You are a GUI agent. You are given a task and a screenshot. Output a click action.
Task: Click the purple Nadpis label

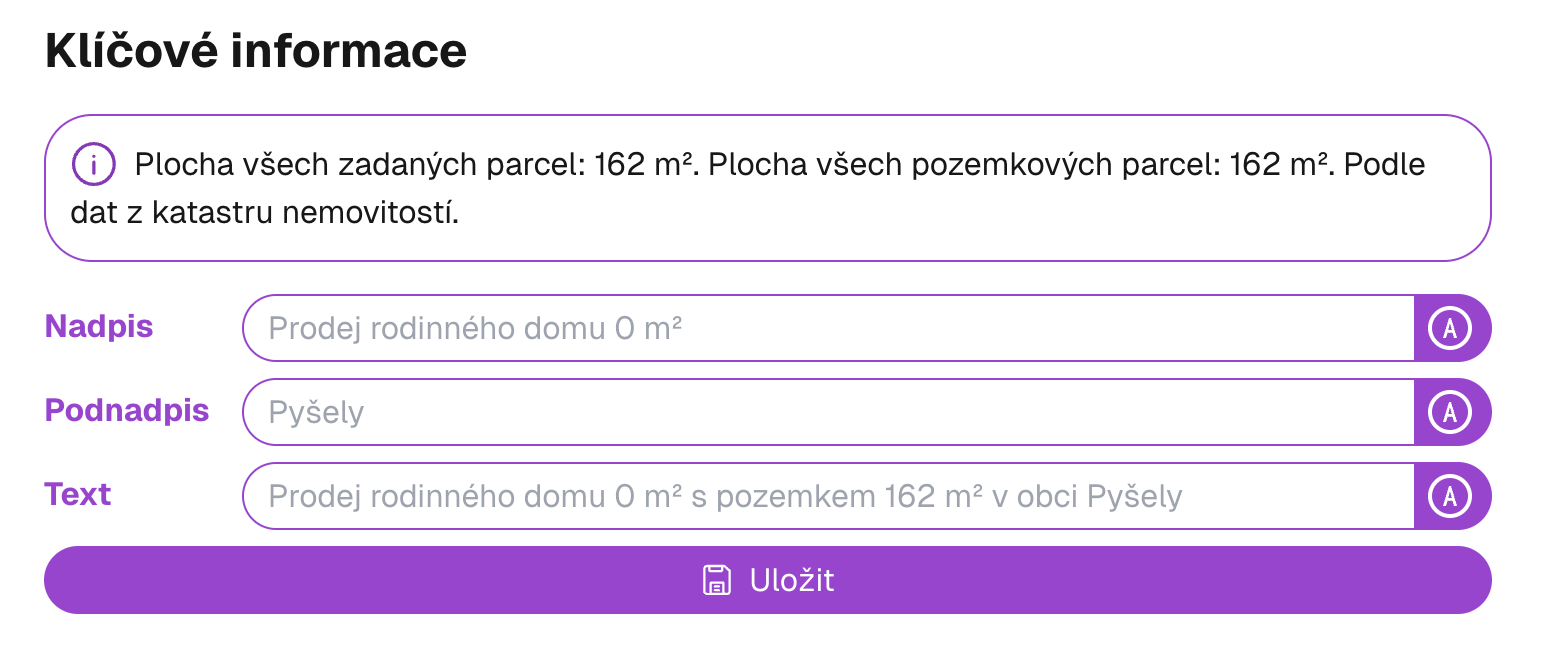coord(97,327)
